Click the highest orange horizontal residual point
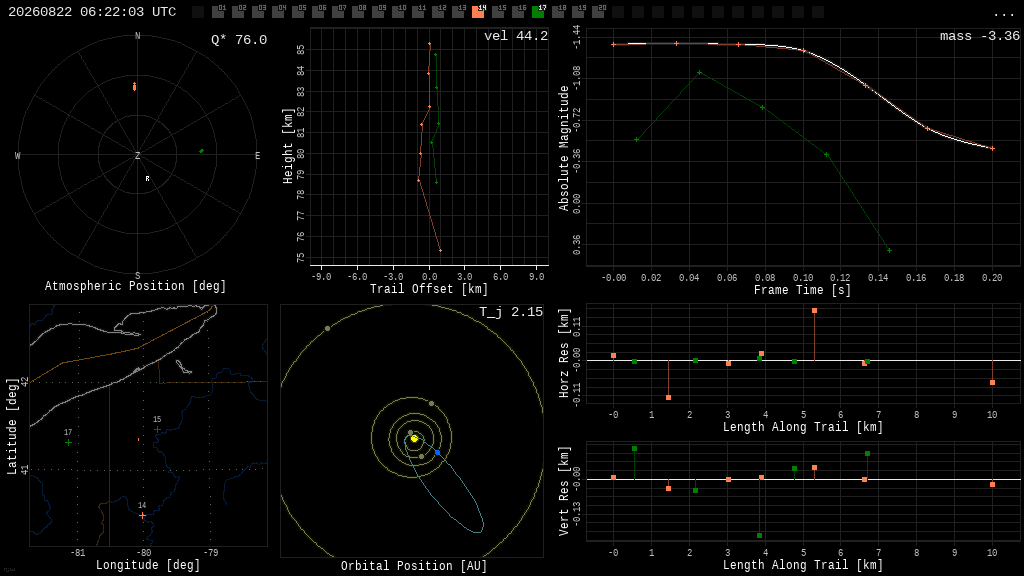Screen dimensions: 1024x576 pos(814,311)
